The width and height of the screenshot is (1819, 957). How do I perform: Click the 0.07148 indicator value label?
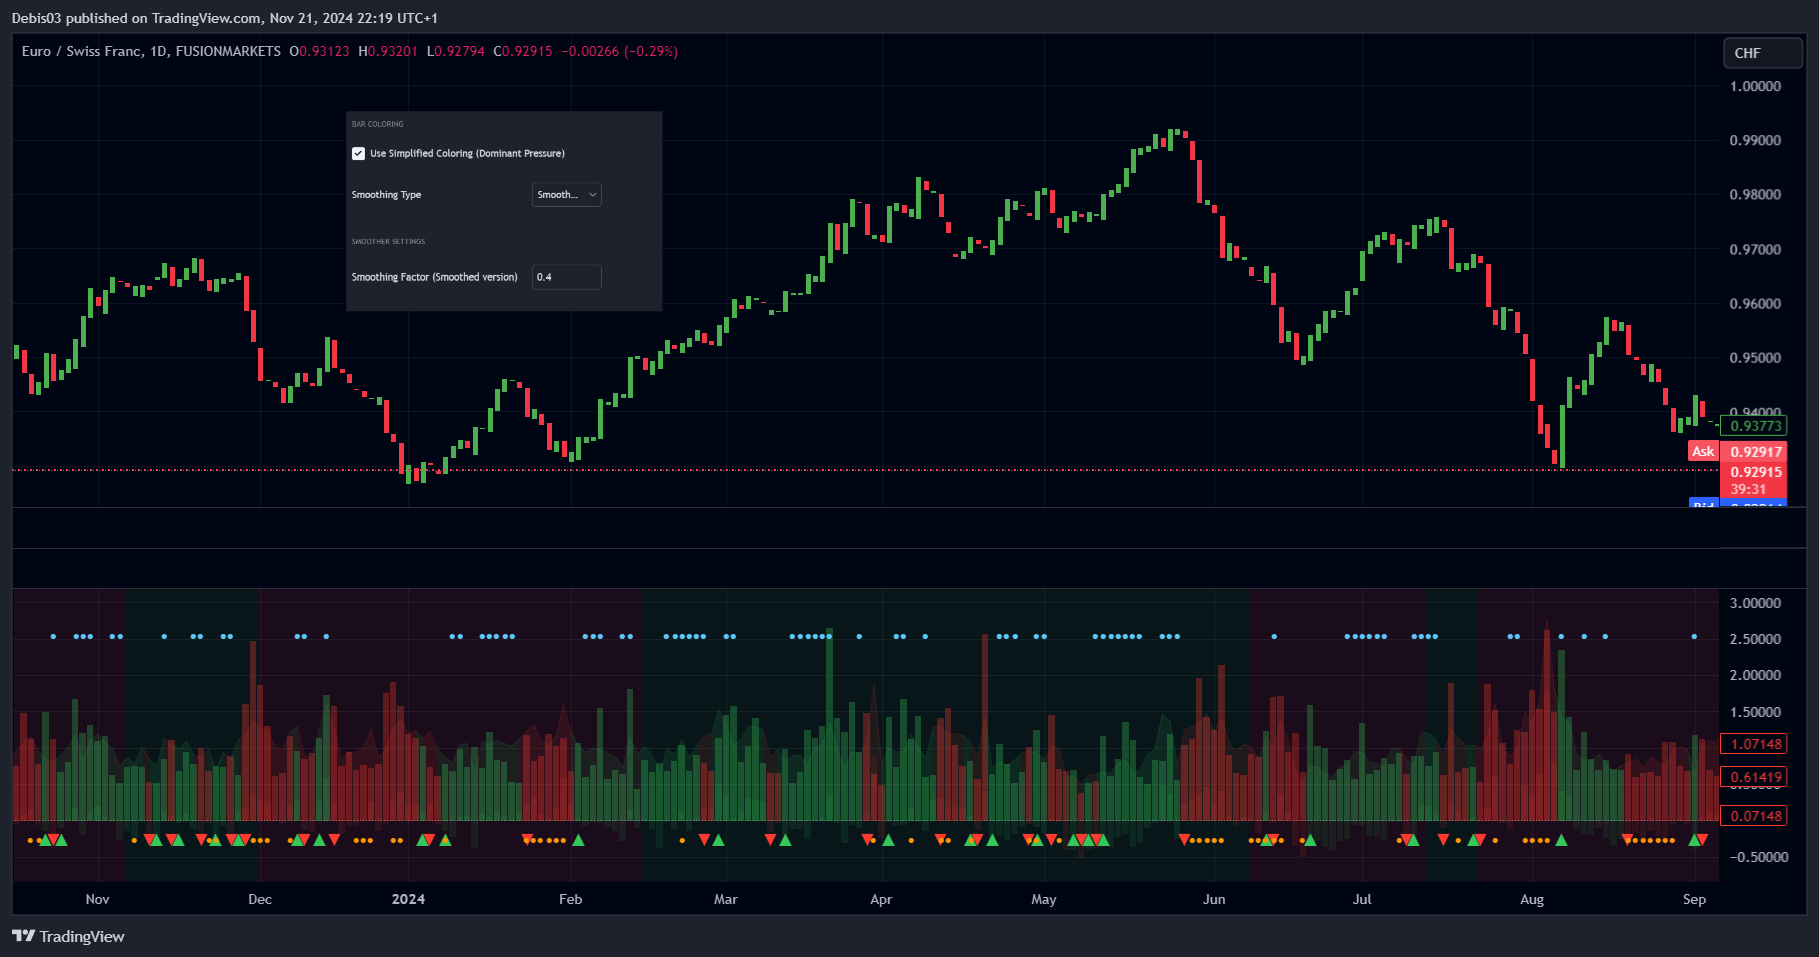coord(1753,816)
